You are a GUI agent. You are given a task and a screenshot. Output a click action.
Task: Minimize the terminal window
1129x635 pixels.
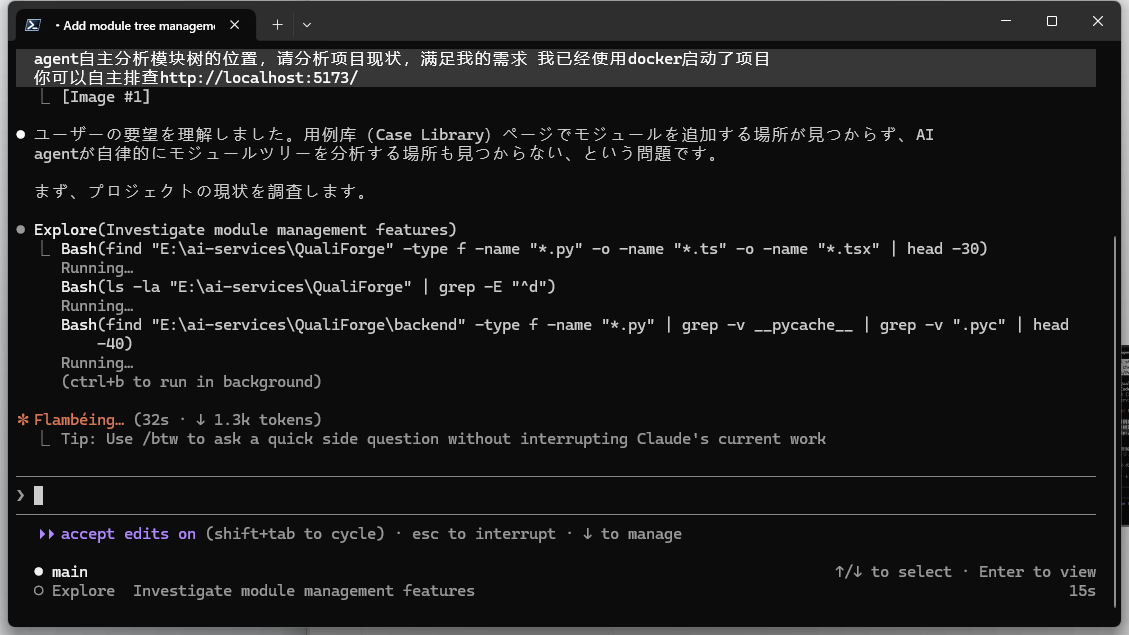[1006, 21]
